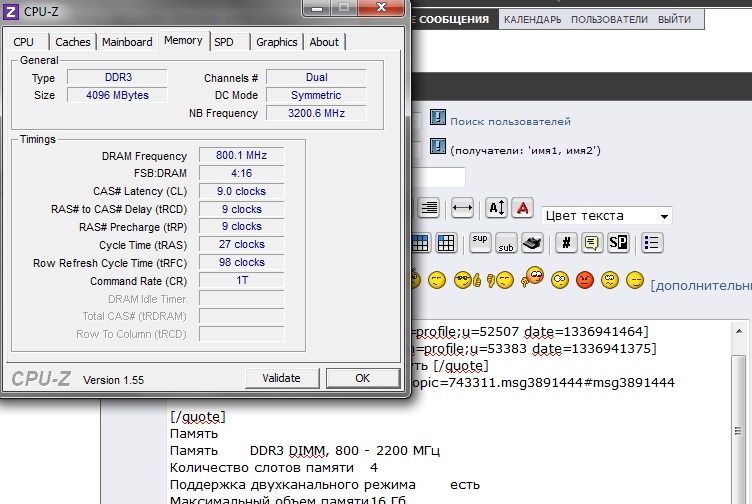
Task: Insert quote with speech bubble icon
Action: [x=592, y=243]
